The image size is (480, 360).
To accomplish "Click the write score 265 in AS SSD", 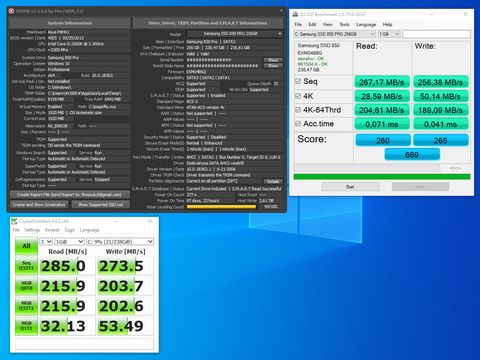I will tap(441, 140).
